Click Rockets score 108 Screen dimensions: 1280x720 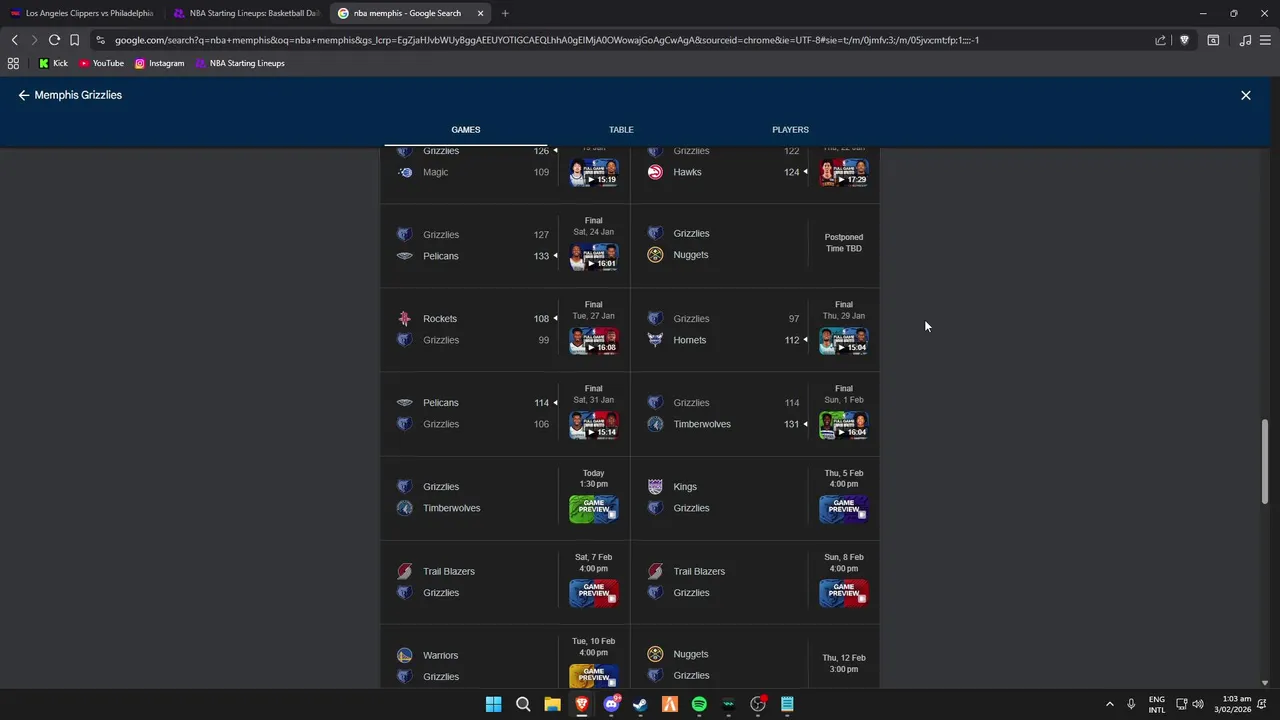[x=541, y=319]
